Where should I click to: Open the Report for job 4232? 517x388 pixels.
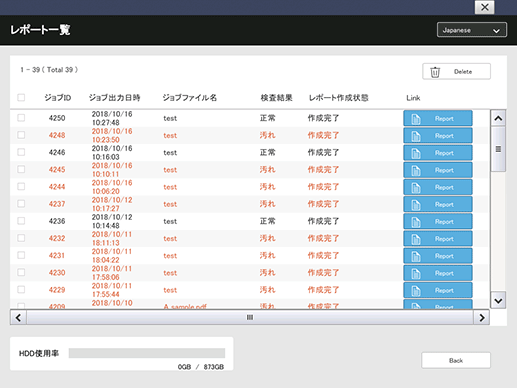coord(438,239)
